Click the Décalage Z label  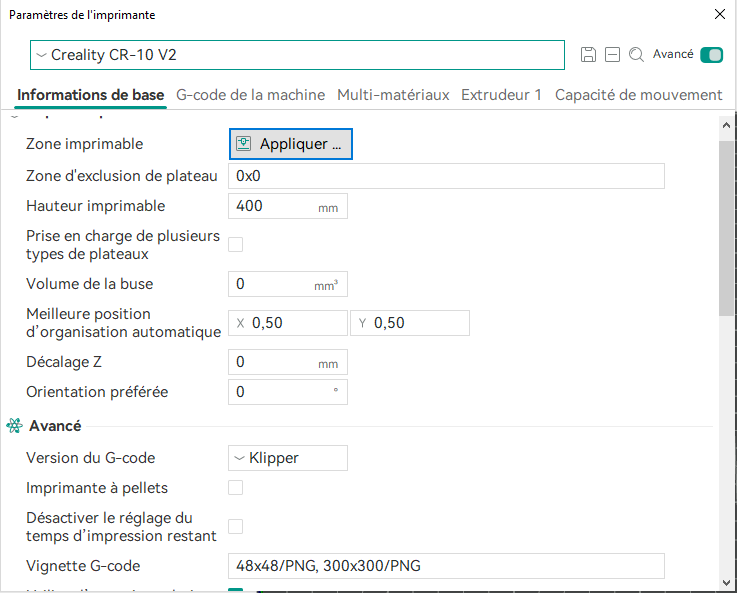64,362
